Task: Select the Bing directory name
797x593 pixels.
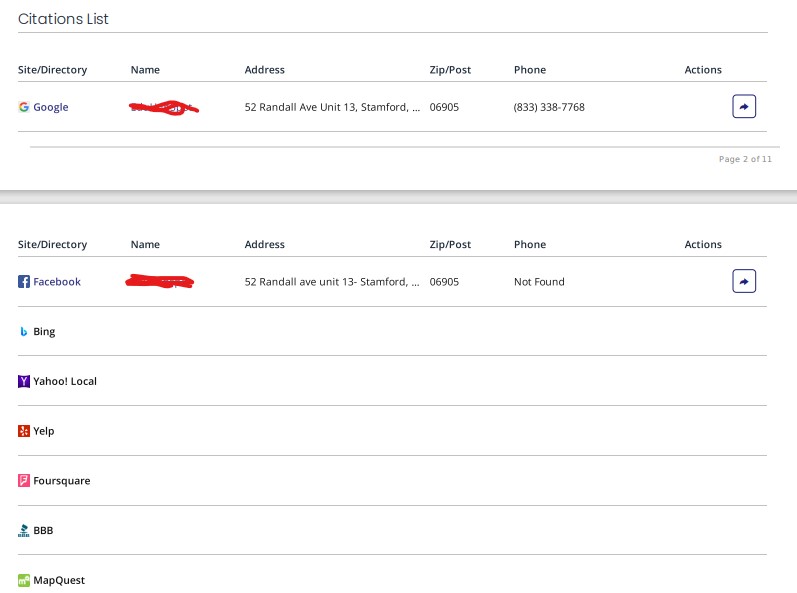Action: tap(44, 332)
